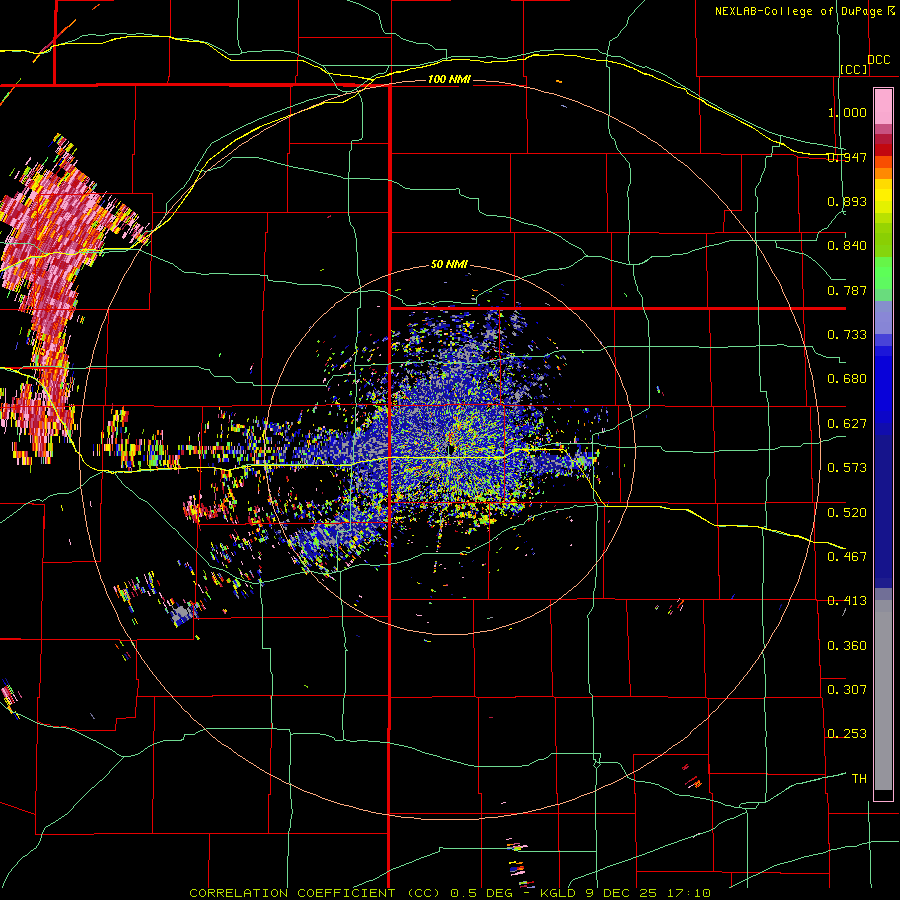Click the 0.307 color scale value
The width and height of the screenshot is (900, 900).
(x=847, y=690)
